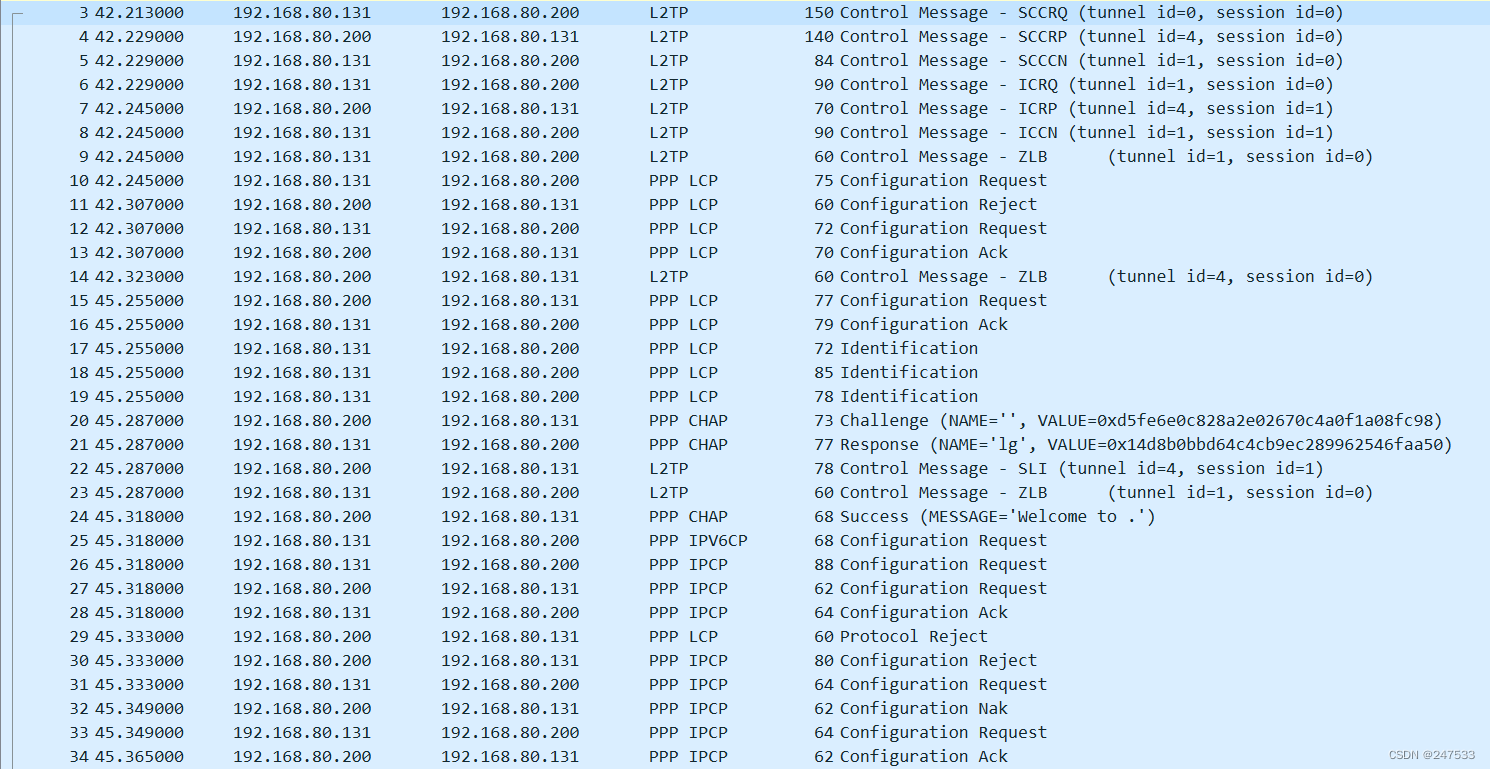The image size is (1490, 769).
Task: Select the ICCN control message row
Action: [x=745, y=133]
